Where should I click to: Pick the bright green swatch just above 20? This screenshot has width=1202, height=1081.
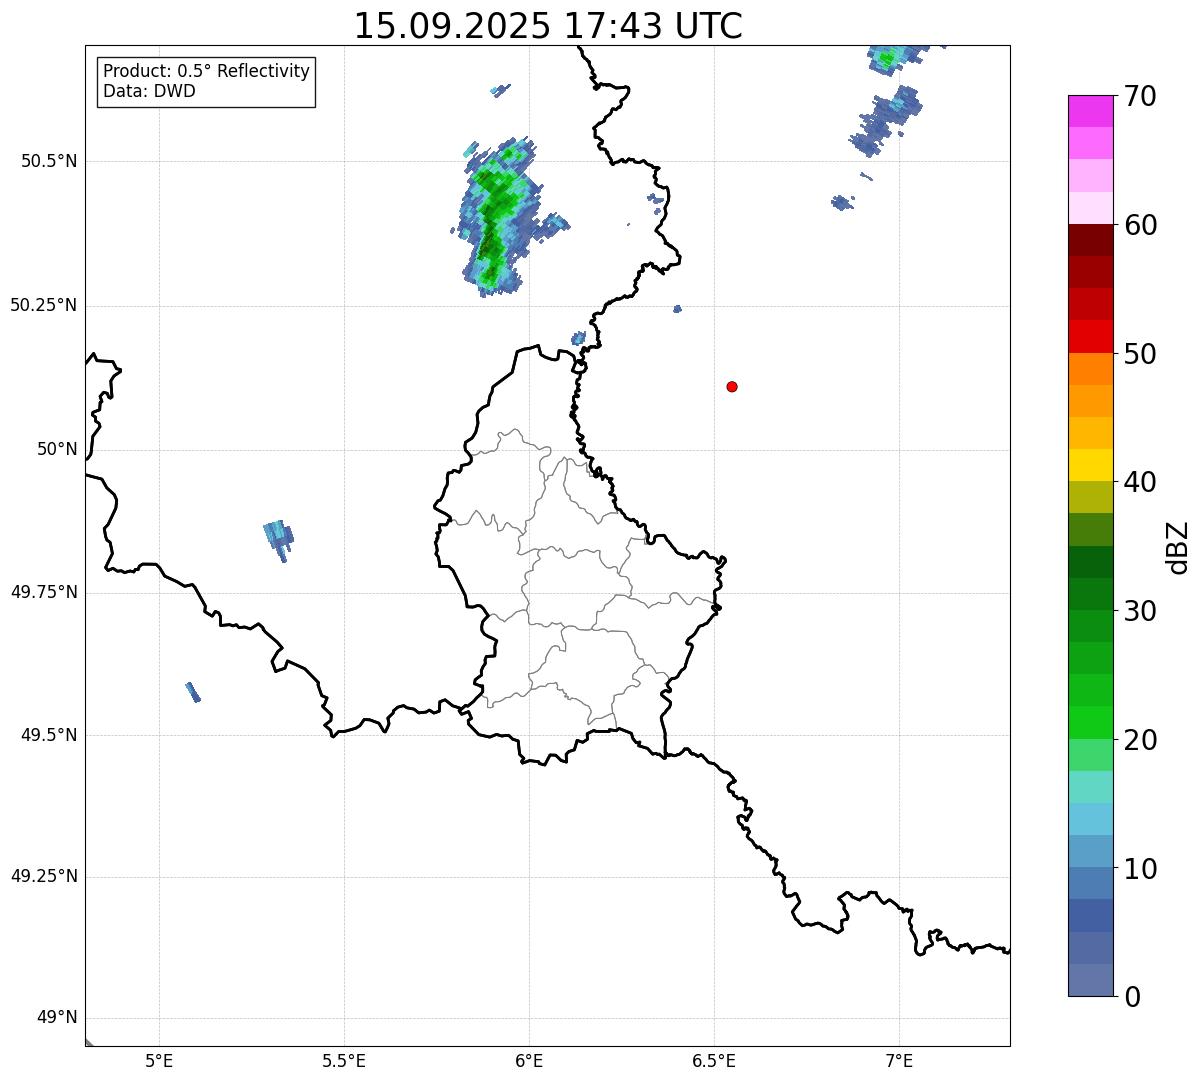point(1090,723)
